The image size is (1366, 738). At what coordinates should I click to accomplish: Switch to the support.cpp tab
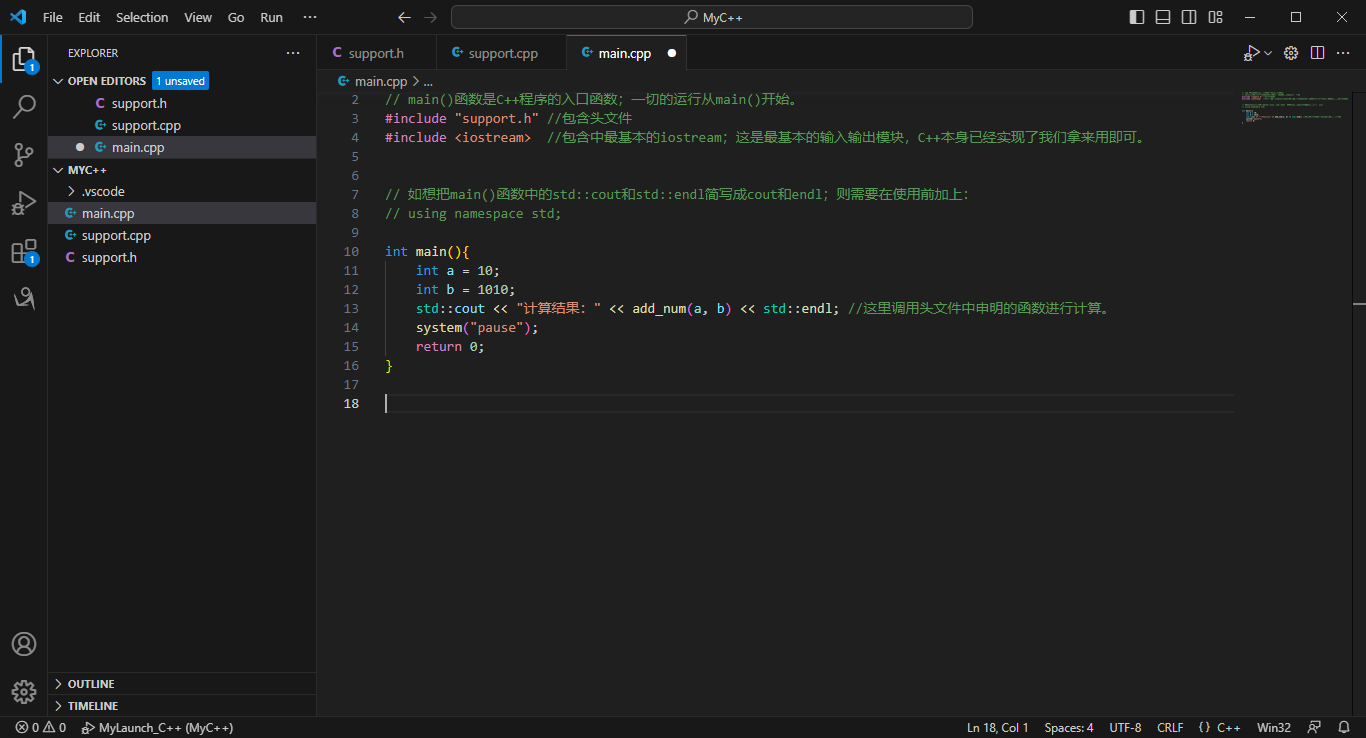pyautogui.click(x=502, y=53)
